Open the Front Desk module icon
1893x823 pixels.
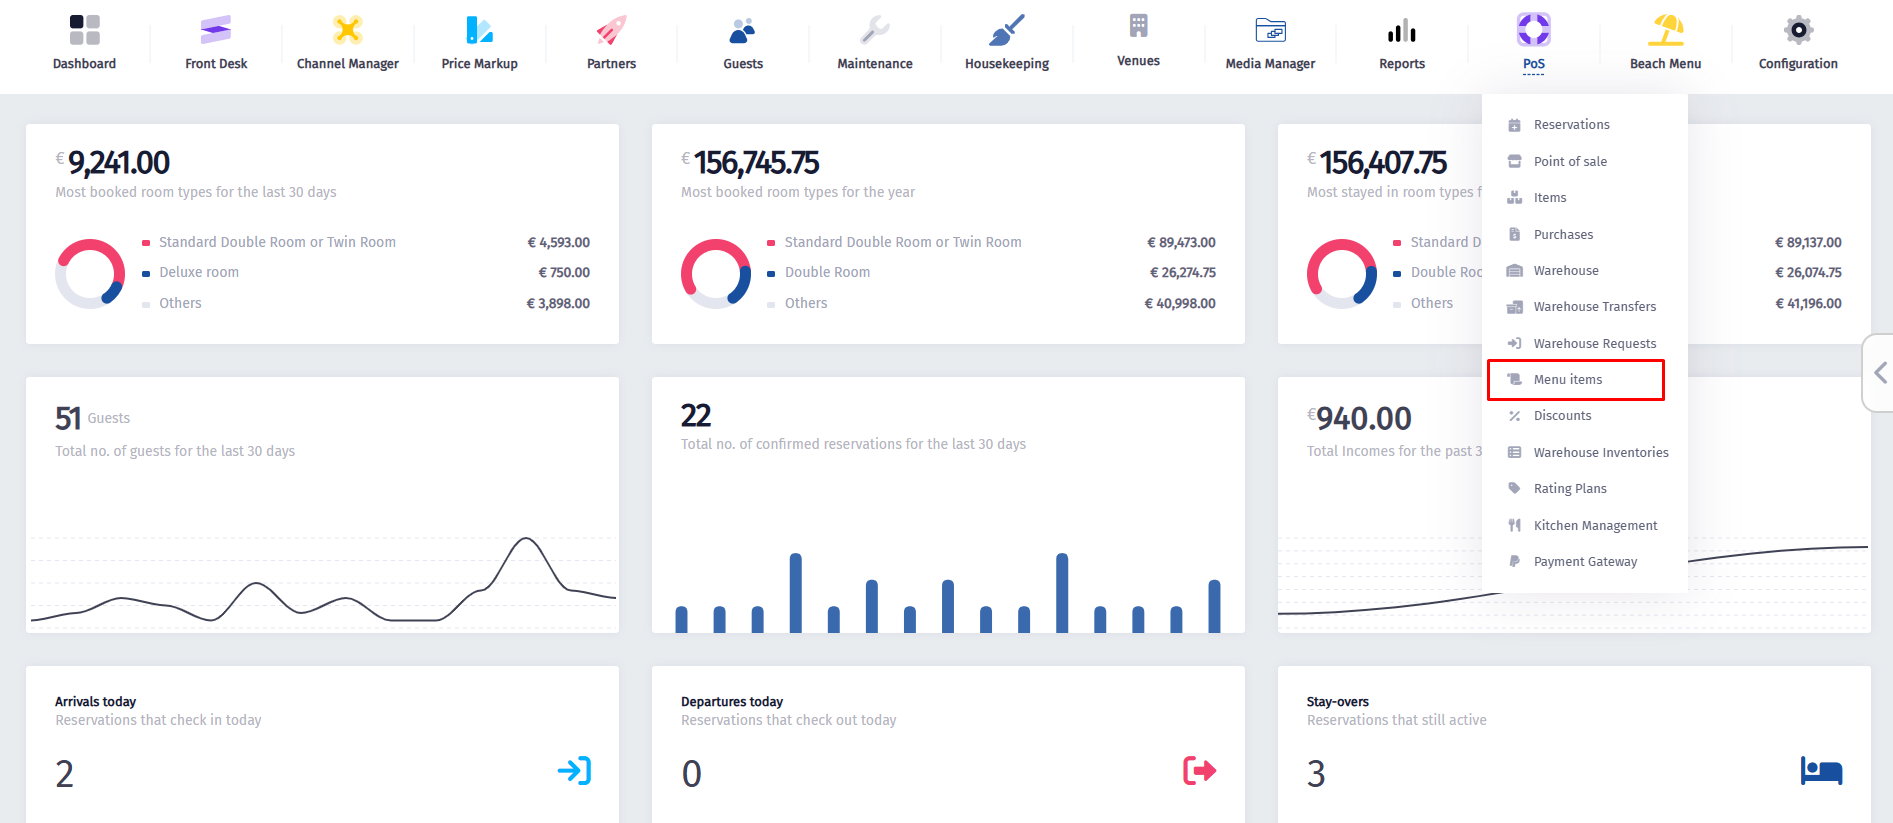tap(216, 31)
